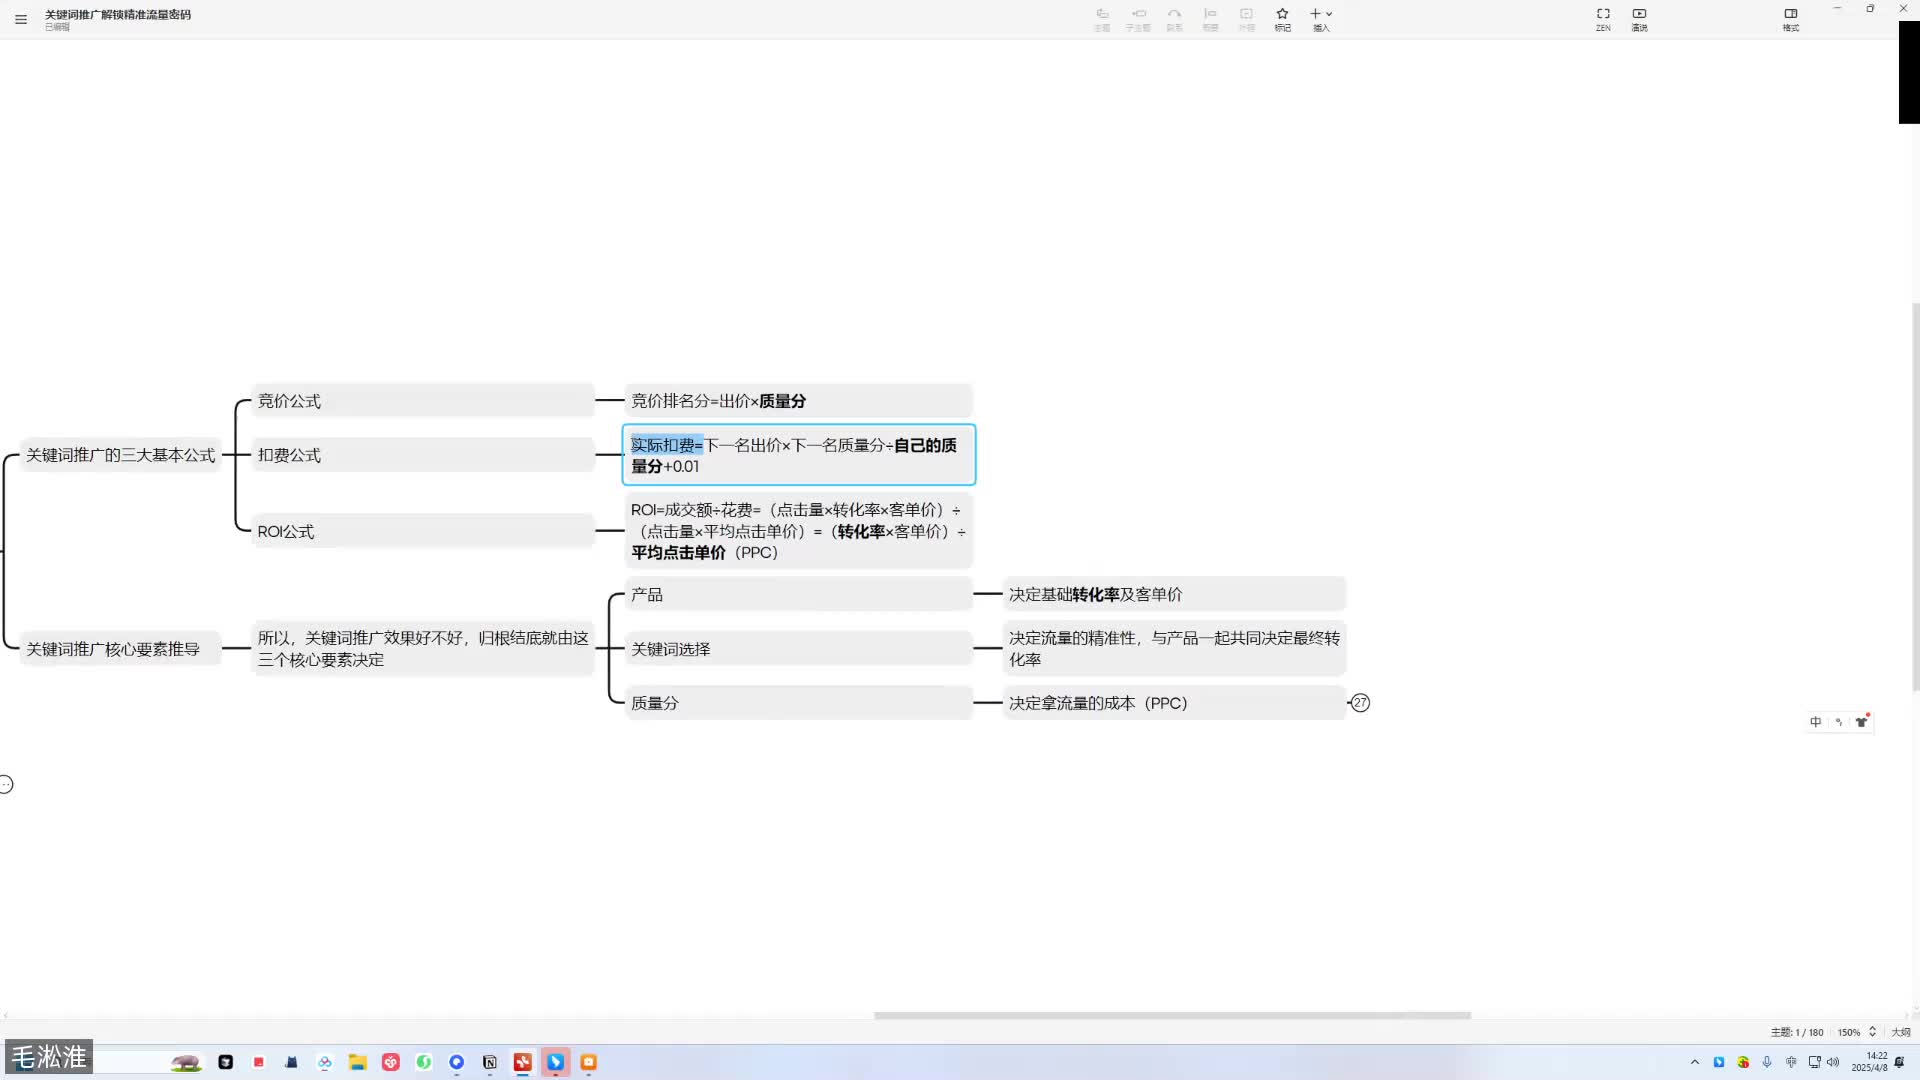This screenshot has width=1920, height=1080.
Task: Switch to 大纲 outline view
Action: click(x=1900, y=1032)
